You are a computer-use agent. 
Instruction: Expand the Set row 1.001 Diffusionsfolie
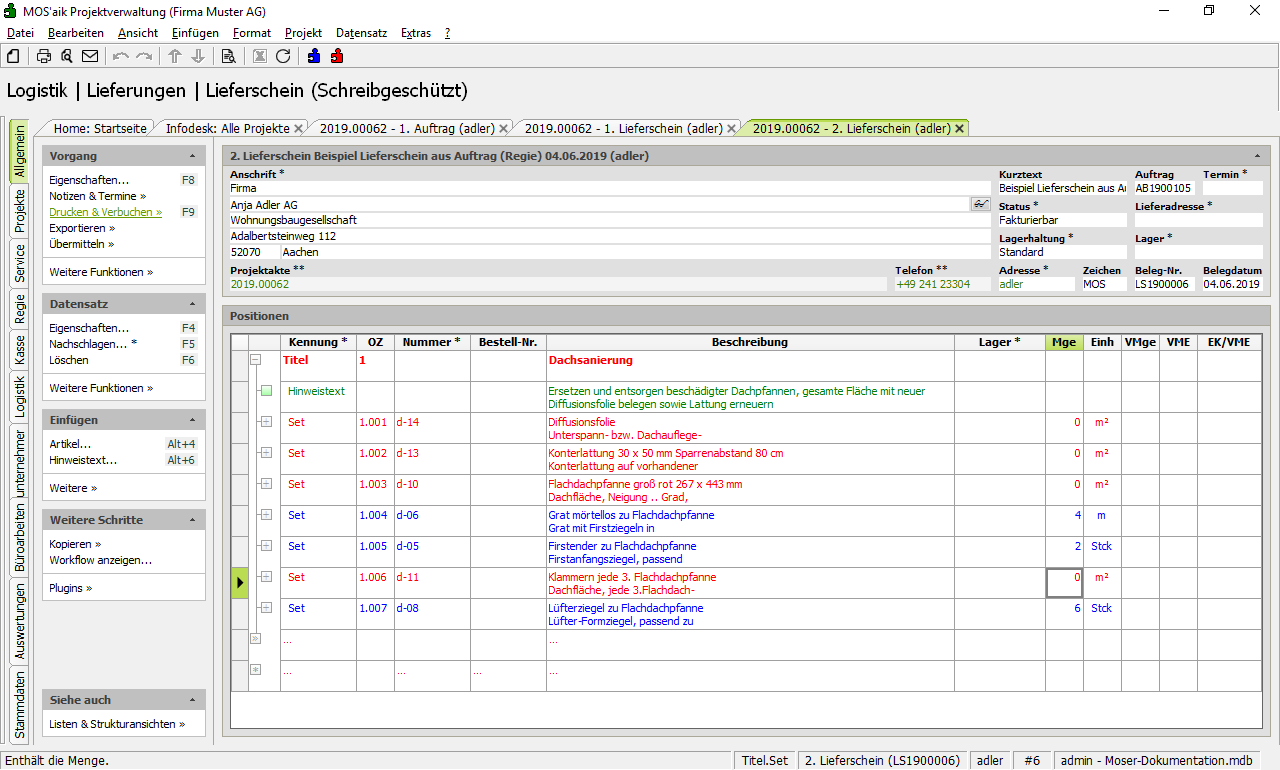pos(266,422)
